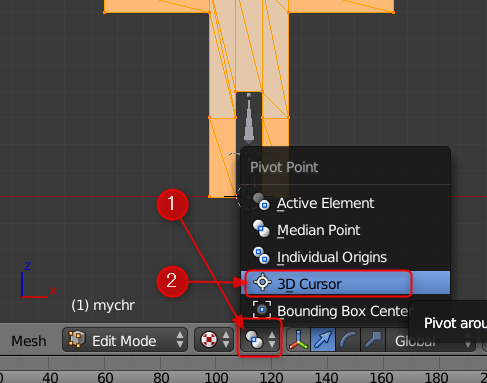487x383 pixels.
Task: Click the Edit Mode cube icon
Action: click(77, 339)
